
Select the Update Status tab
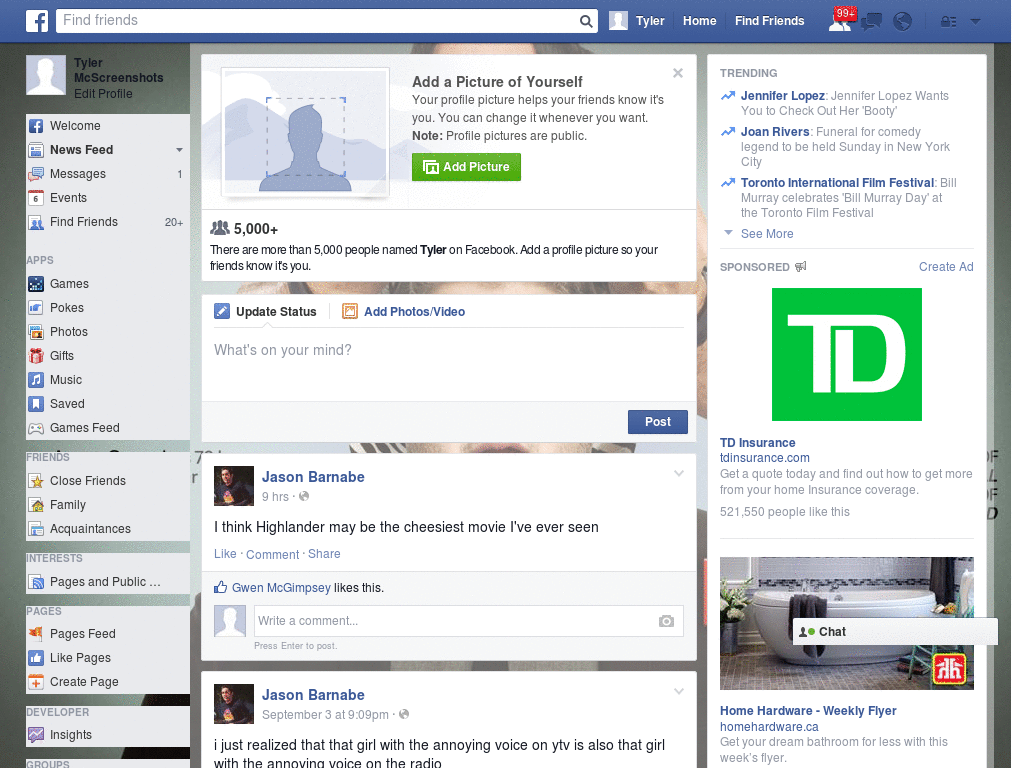point(266,312)
